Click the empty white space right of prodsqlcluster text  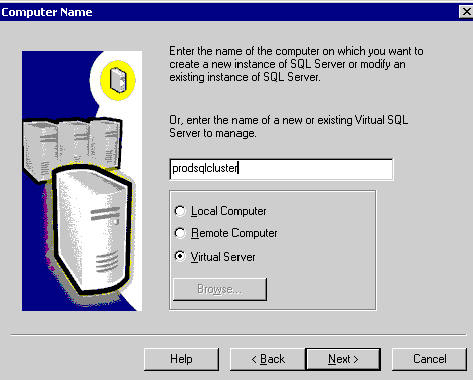315,169
